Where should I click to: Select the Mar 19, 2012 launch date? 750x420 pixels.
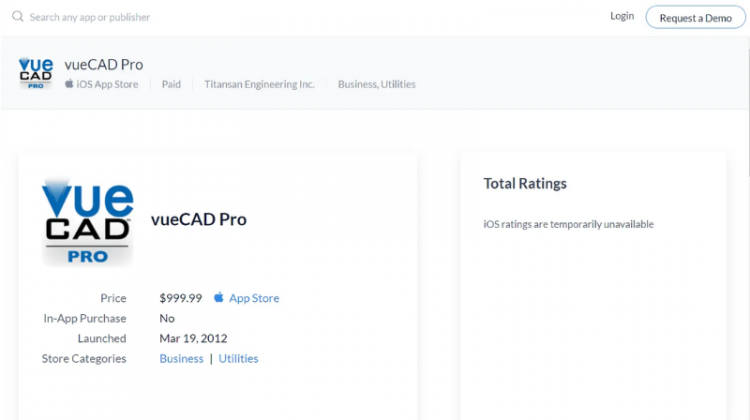pyautogui.click(x=193, y=338)
